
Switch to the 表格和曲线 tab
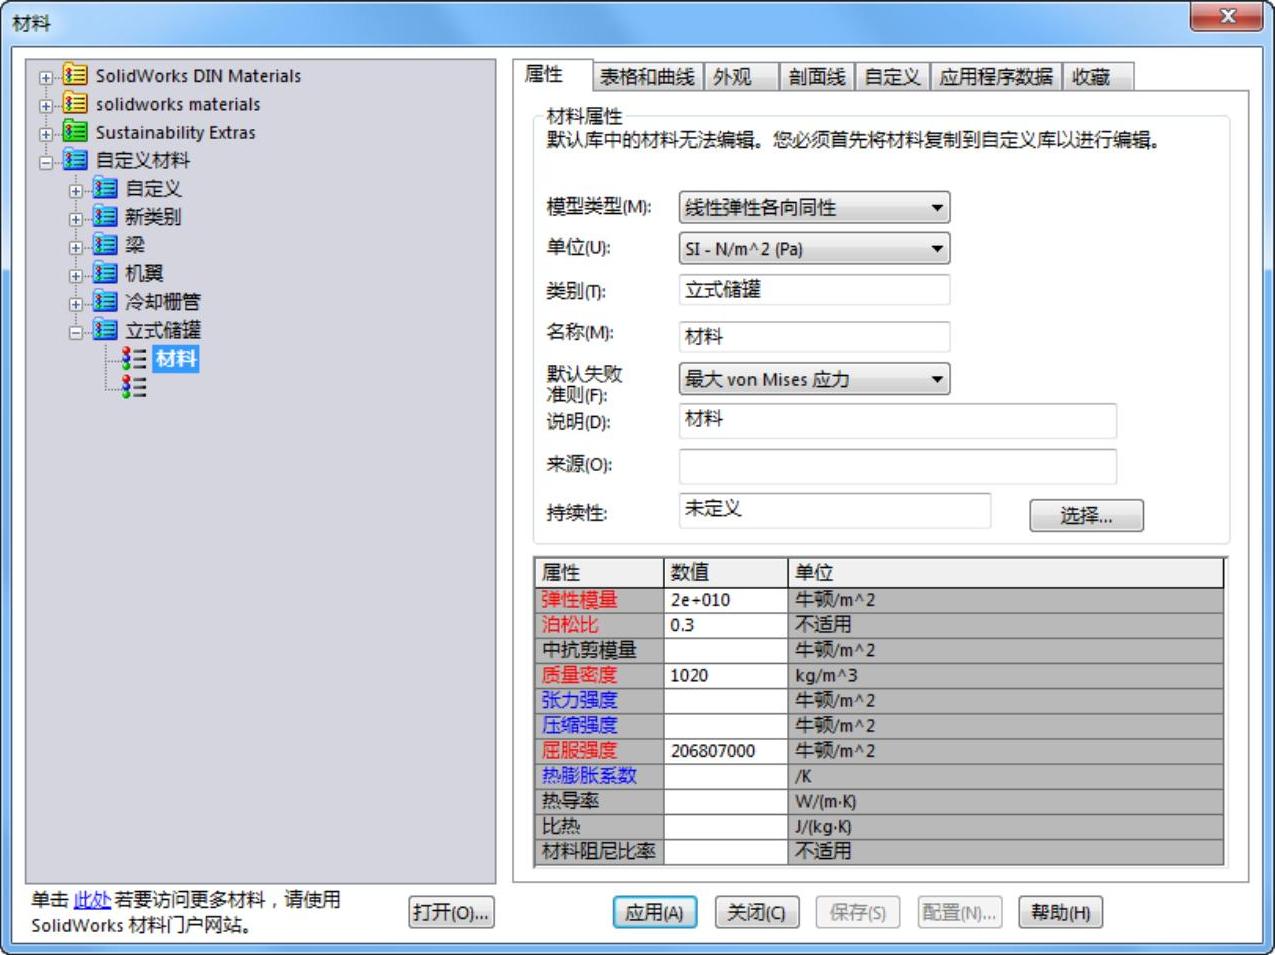pyautogui.click(x=647, y=77)
